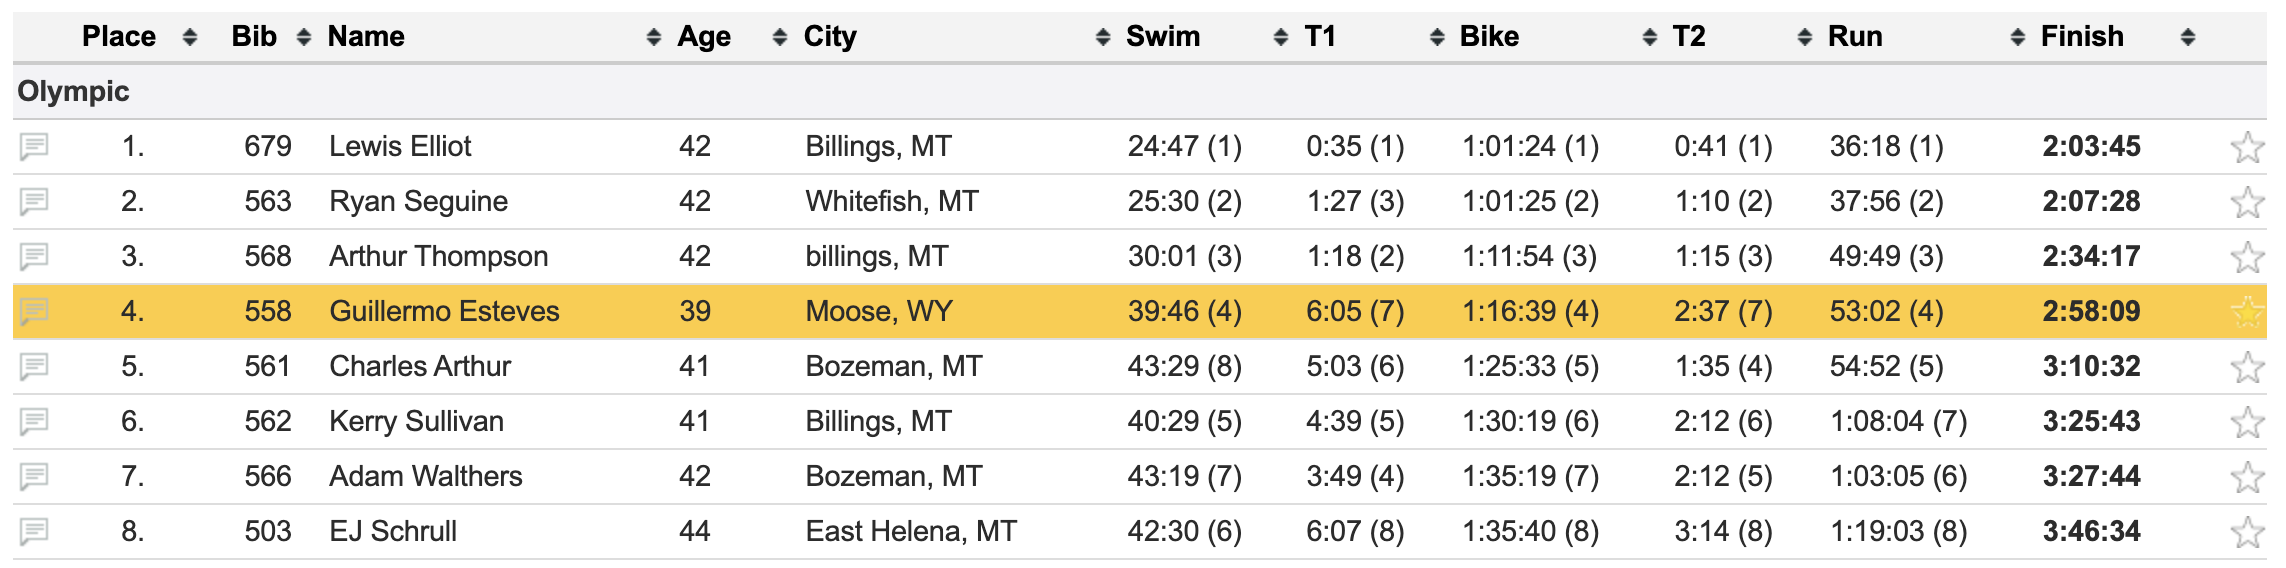
Task: Star Lewis Elliot as favorite
Action: click(x=2247, y=147)
